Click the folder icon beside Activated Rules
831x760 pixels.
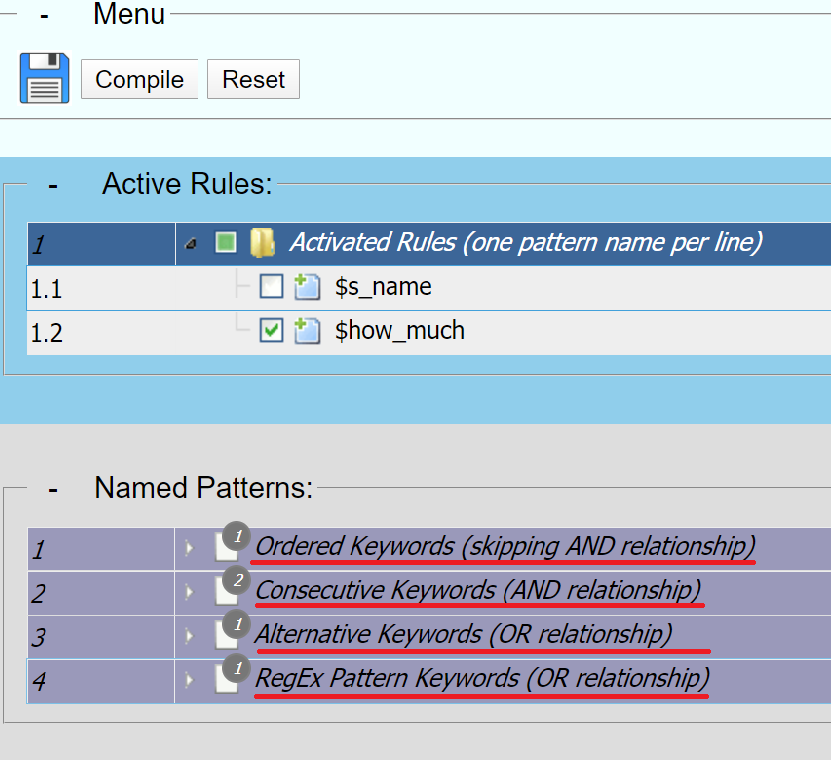(x=262, y=243)
